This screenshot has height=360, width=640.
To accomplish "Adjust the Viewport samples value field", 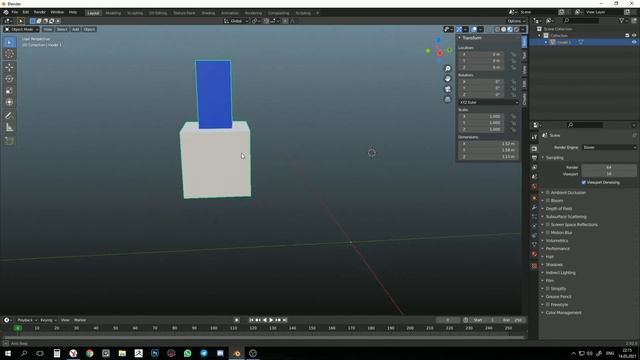I will point(609,174).
